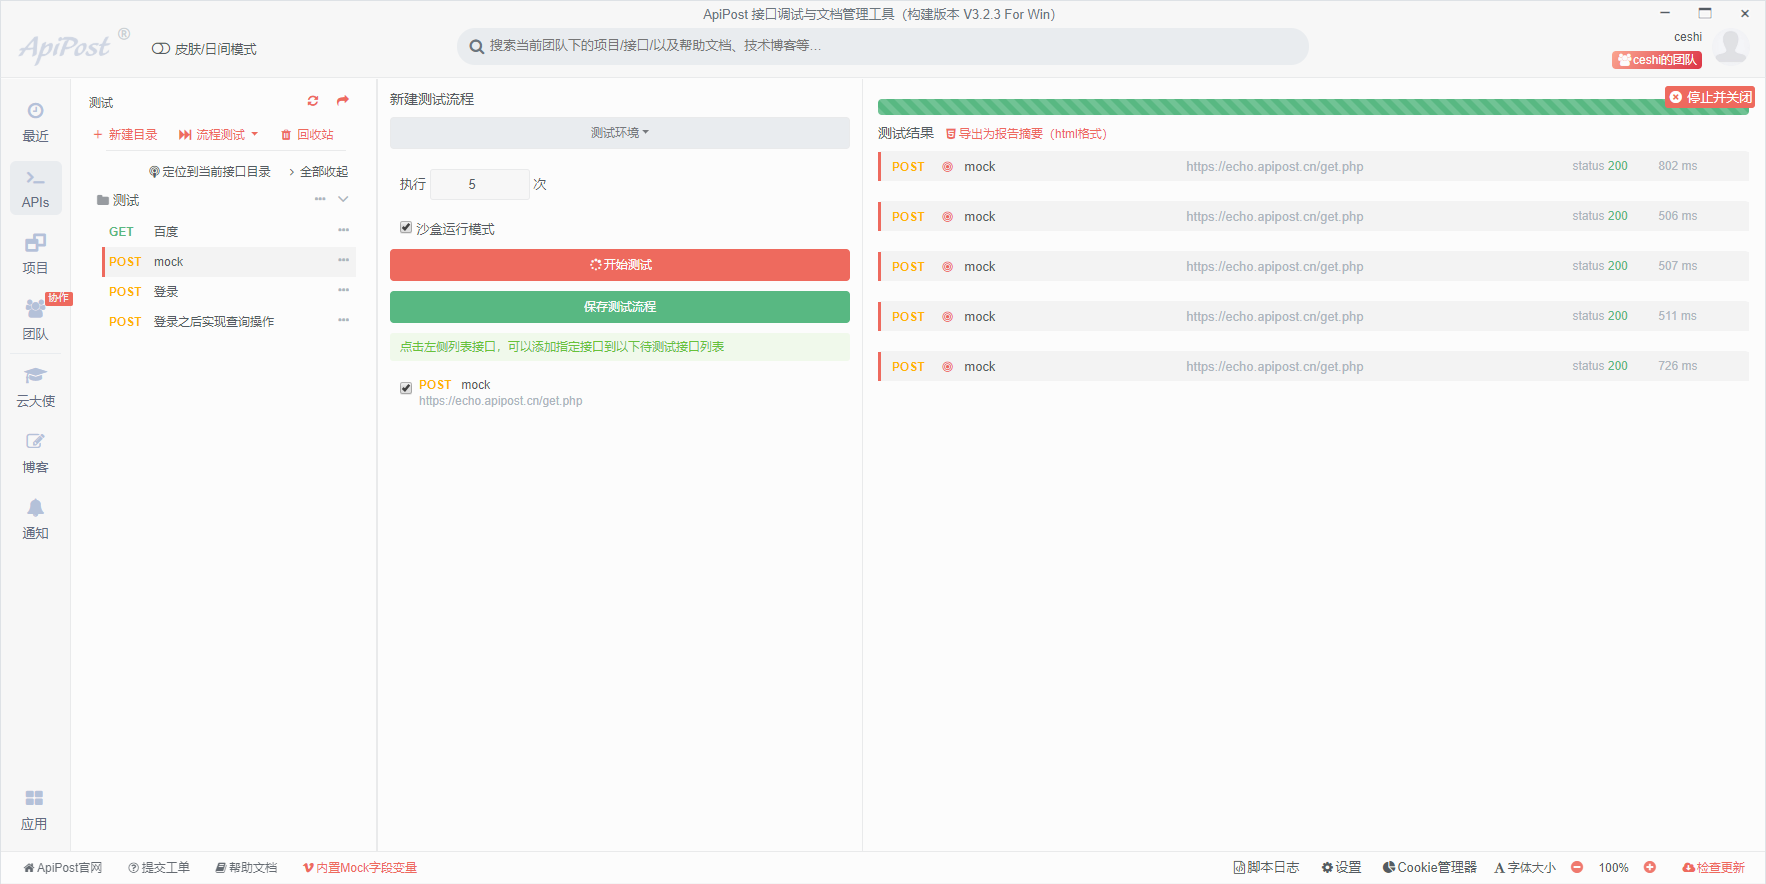Viewport: 1766px width, 884px height.
Task: Click the record icon in 802 ms result
Action: (947, 167)
